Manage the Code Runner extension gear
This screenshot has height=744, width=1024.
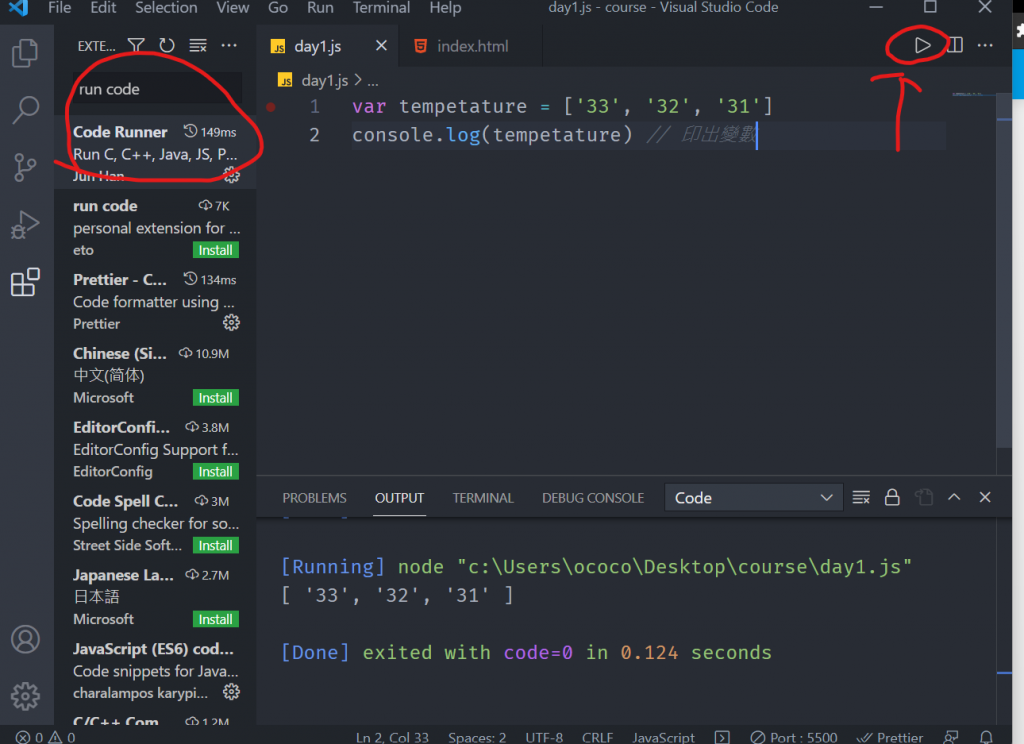(x=231, y=175)
